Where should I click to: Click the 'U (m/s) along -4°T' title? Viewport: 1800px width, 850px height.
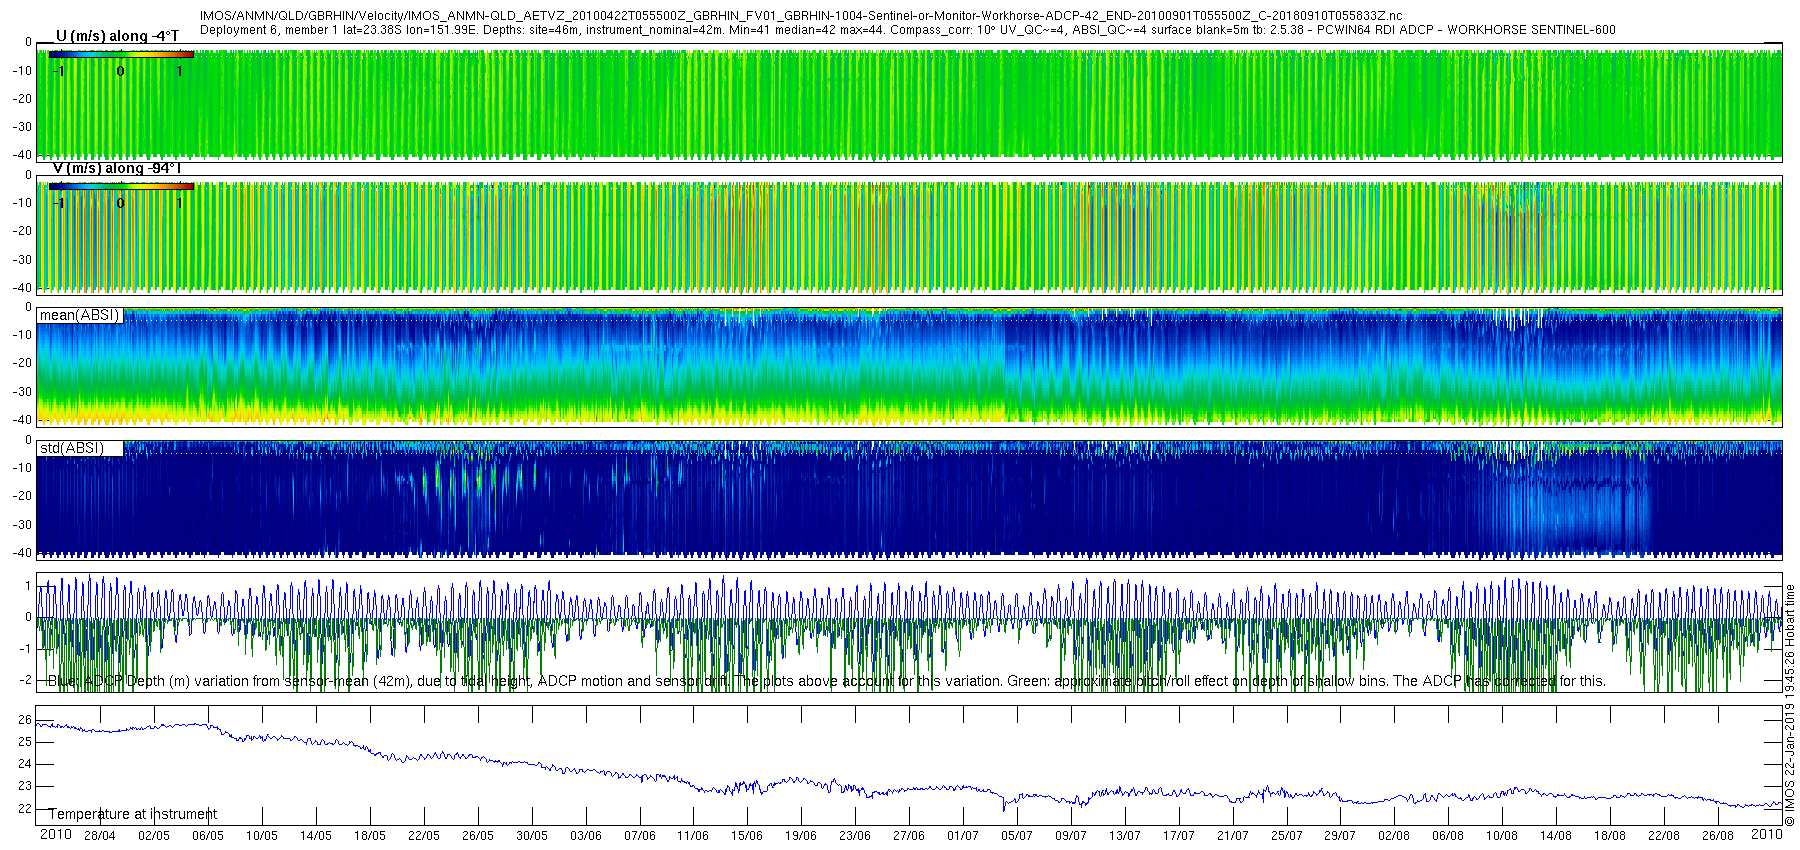pyautogui.click(x=117, y=36)
